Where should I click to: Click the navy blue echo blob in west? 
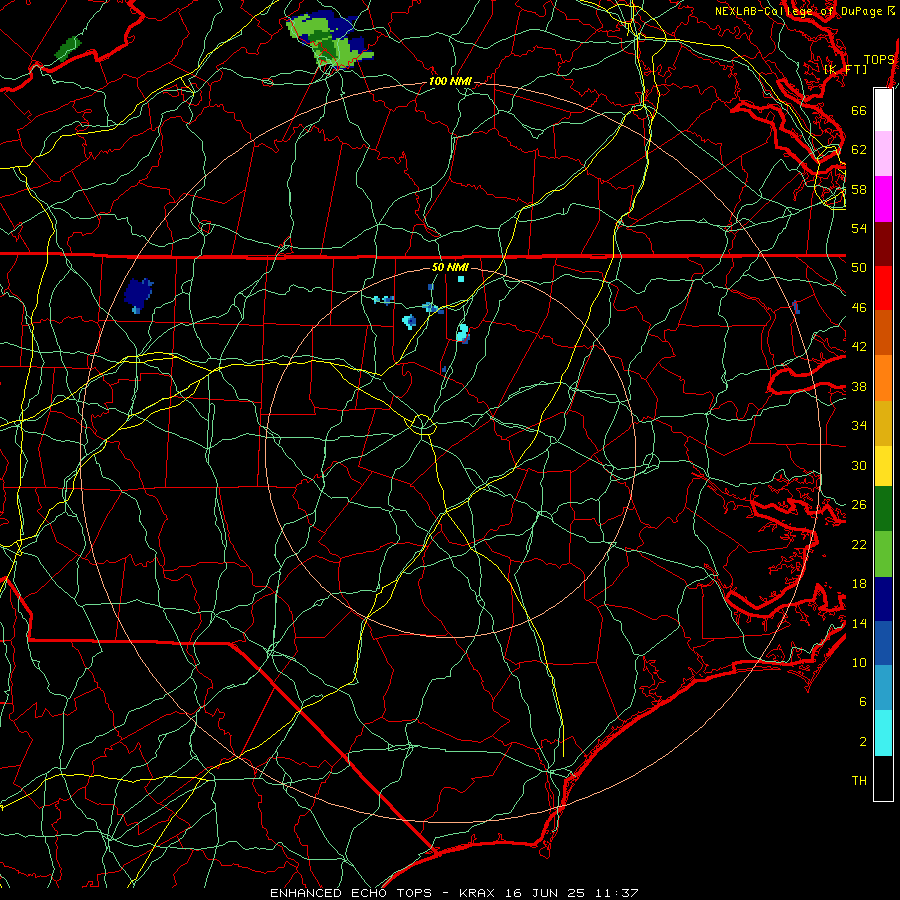139,295
